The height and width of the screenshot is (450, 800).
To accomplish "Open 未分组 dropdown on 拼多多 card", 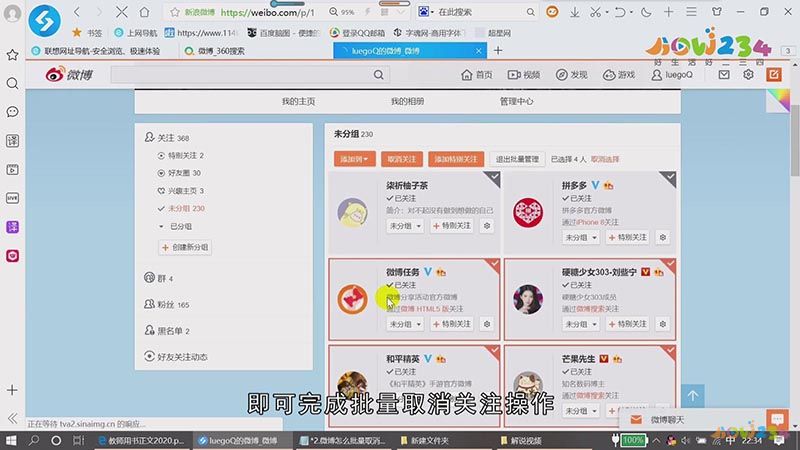I will 580,237.
